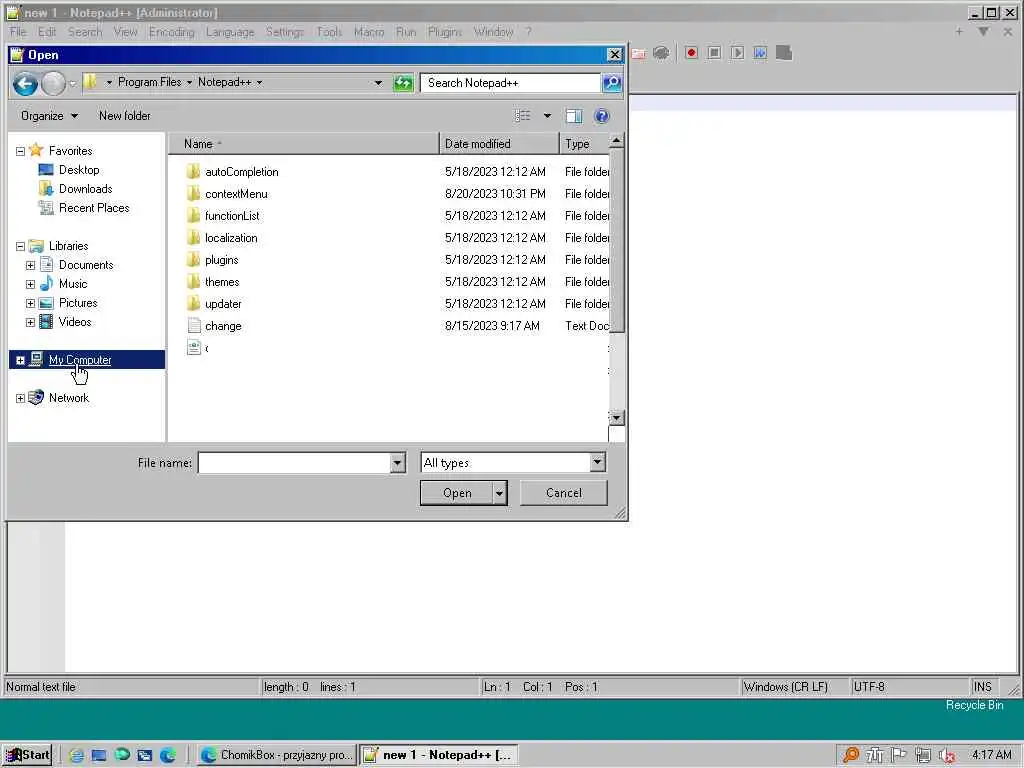The image size is (1024, 768).
Task: Select the themes folder
Action: coord(222,282)
